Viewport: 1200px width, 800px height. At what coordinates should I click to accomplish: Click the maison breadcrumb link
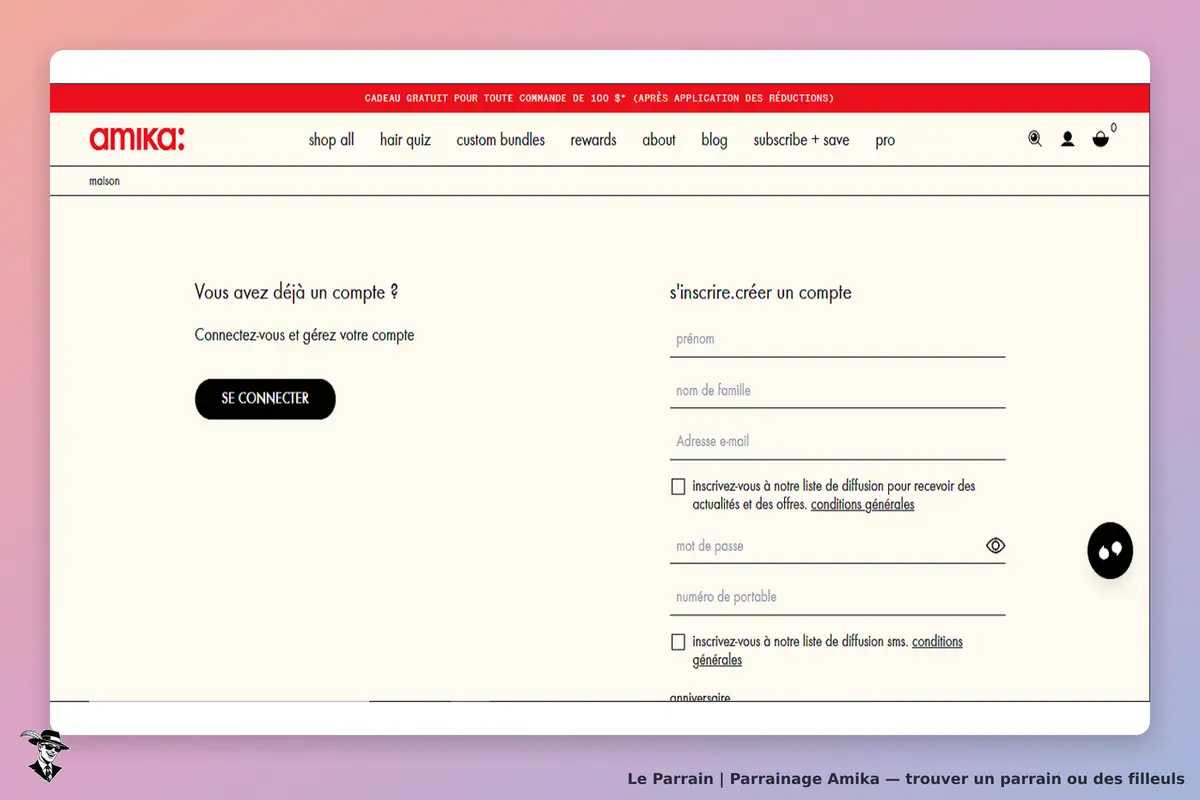(x=104, y=181)
